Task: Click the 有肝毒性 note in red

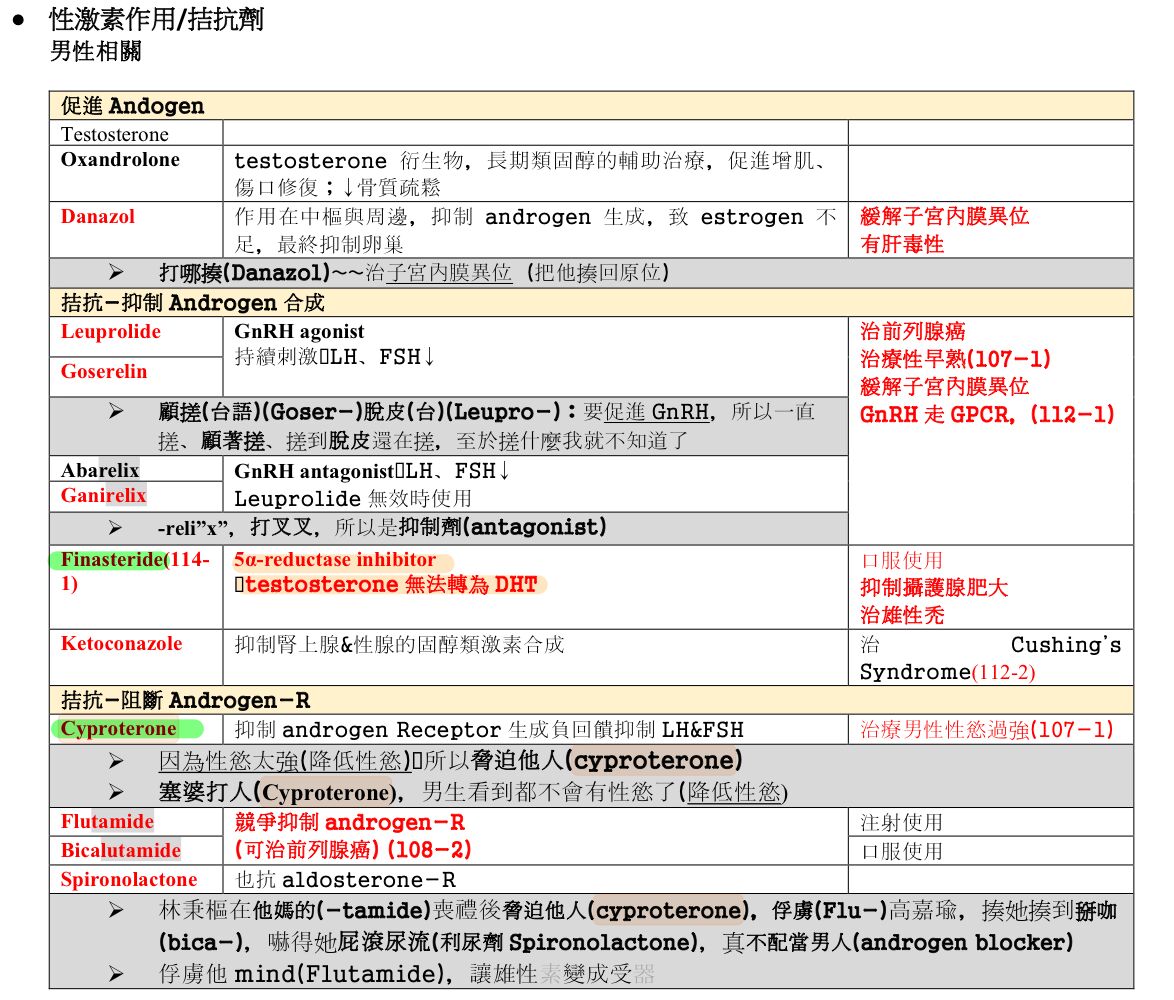Action: (x=902, y=244)
